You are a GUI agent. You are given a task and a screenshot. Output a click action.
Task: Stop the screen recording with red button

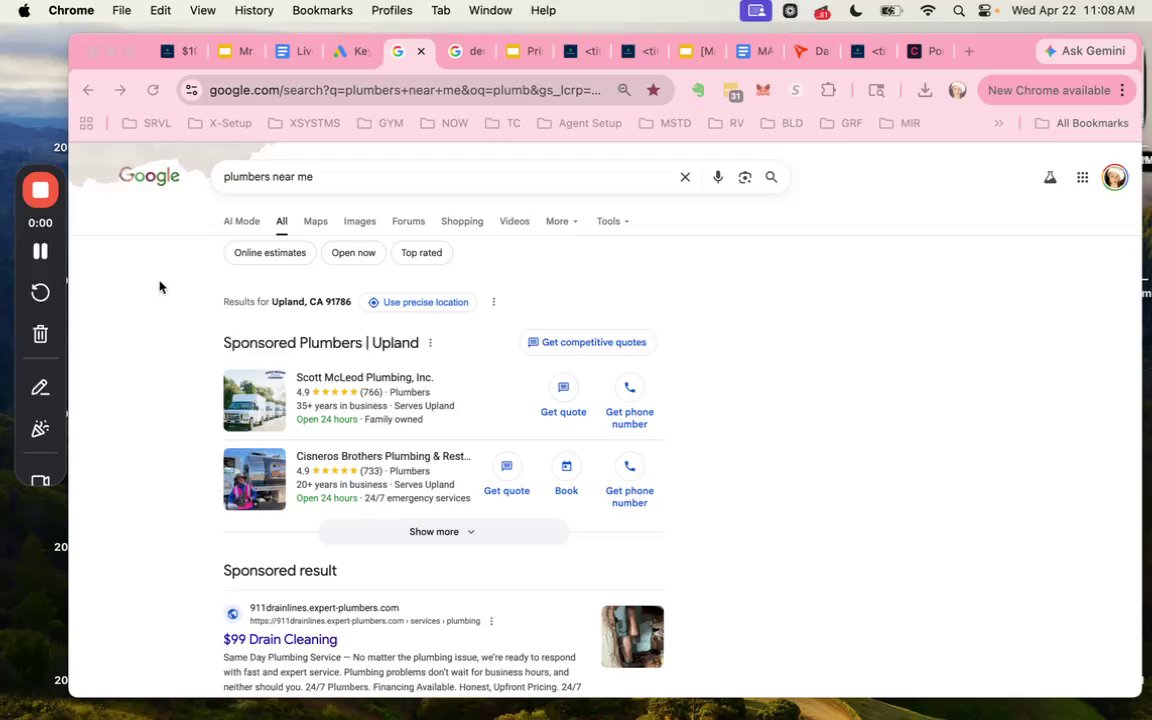pyautogui.click(x=40, y=190)
